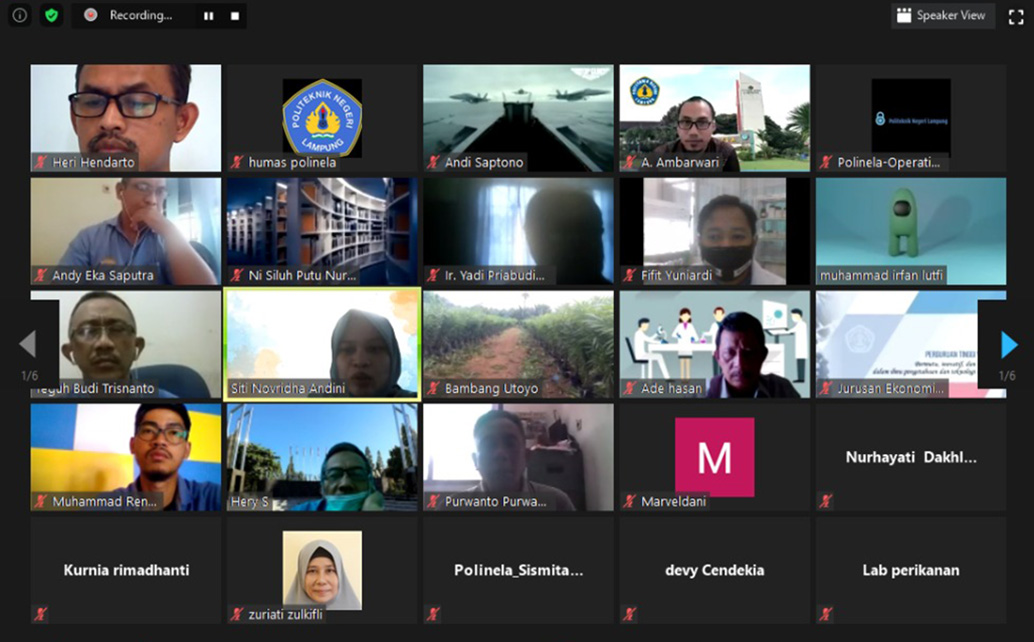Select the devy Cendekia participant tile
The width and height of the screenshot is (1034, 642).
(714, 570)
